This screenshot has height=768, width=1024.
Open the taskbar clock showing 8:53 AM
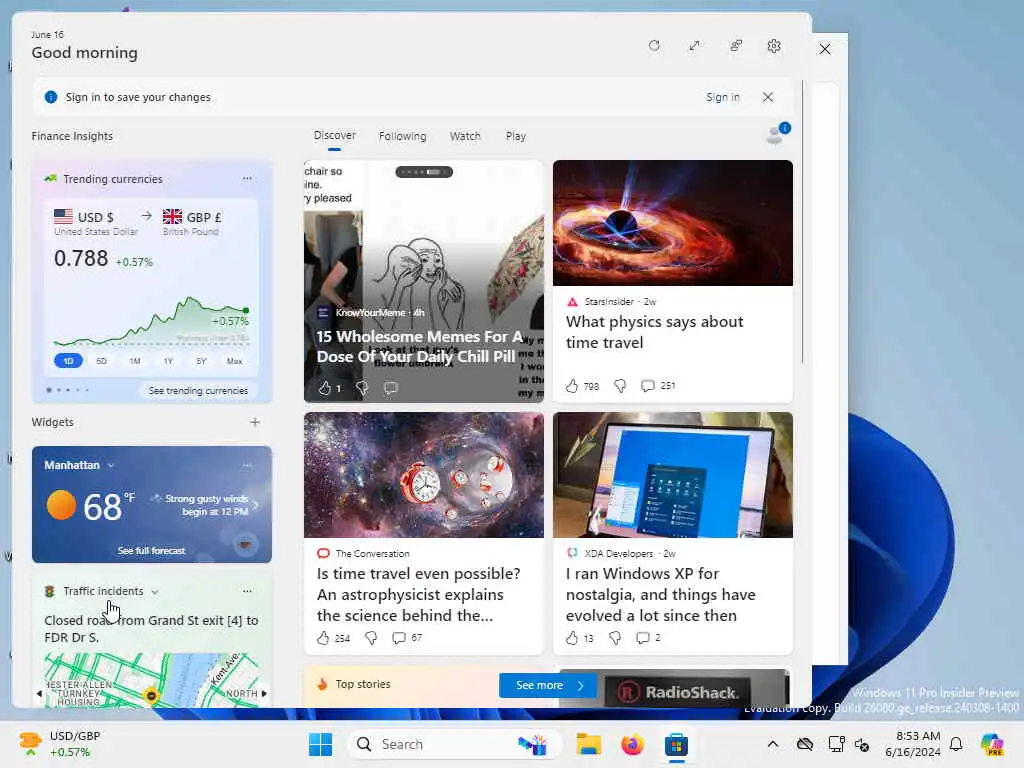pyautogui.click(x=913, y=744)
